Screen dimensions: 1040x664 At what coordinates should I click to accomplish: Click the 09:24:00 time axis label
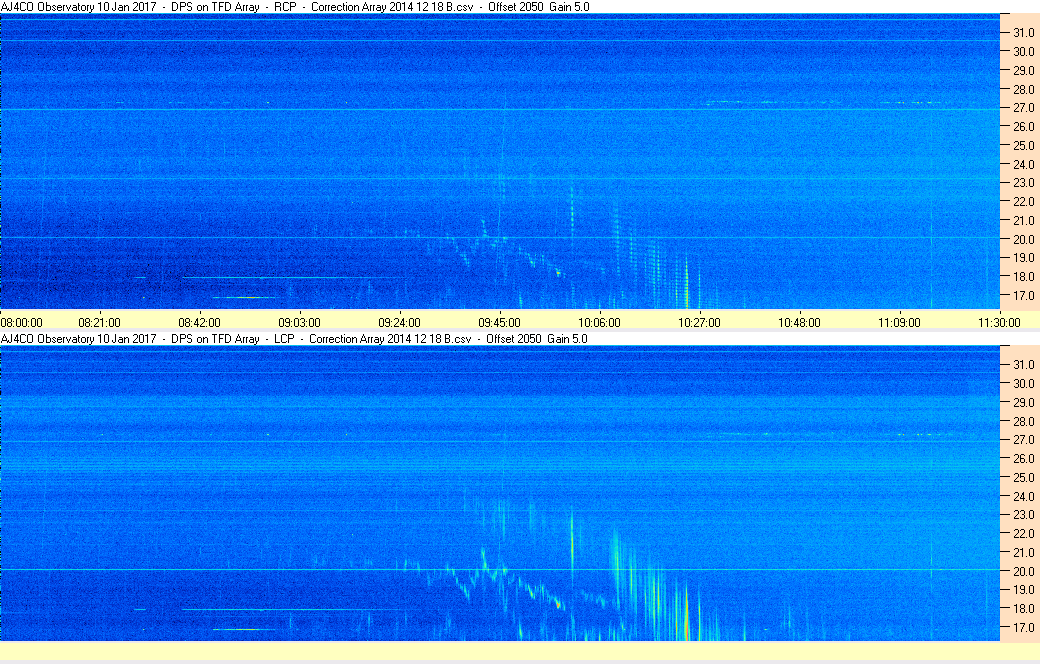[x=399, y=323]
